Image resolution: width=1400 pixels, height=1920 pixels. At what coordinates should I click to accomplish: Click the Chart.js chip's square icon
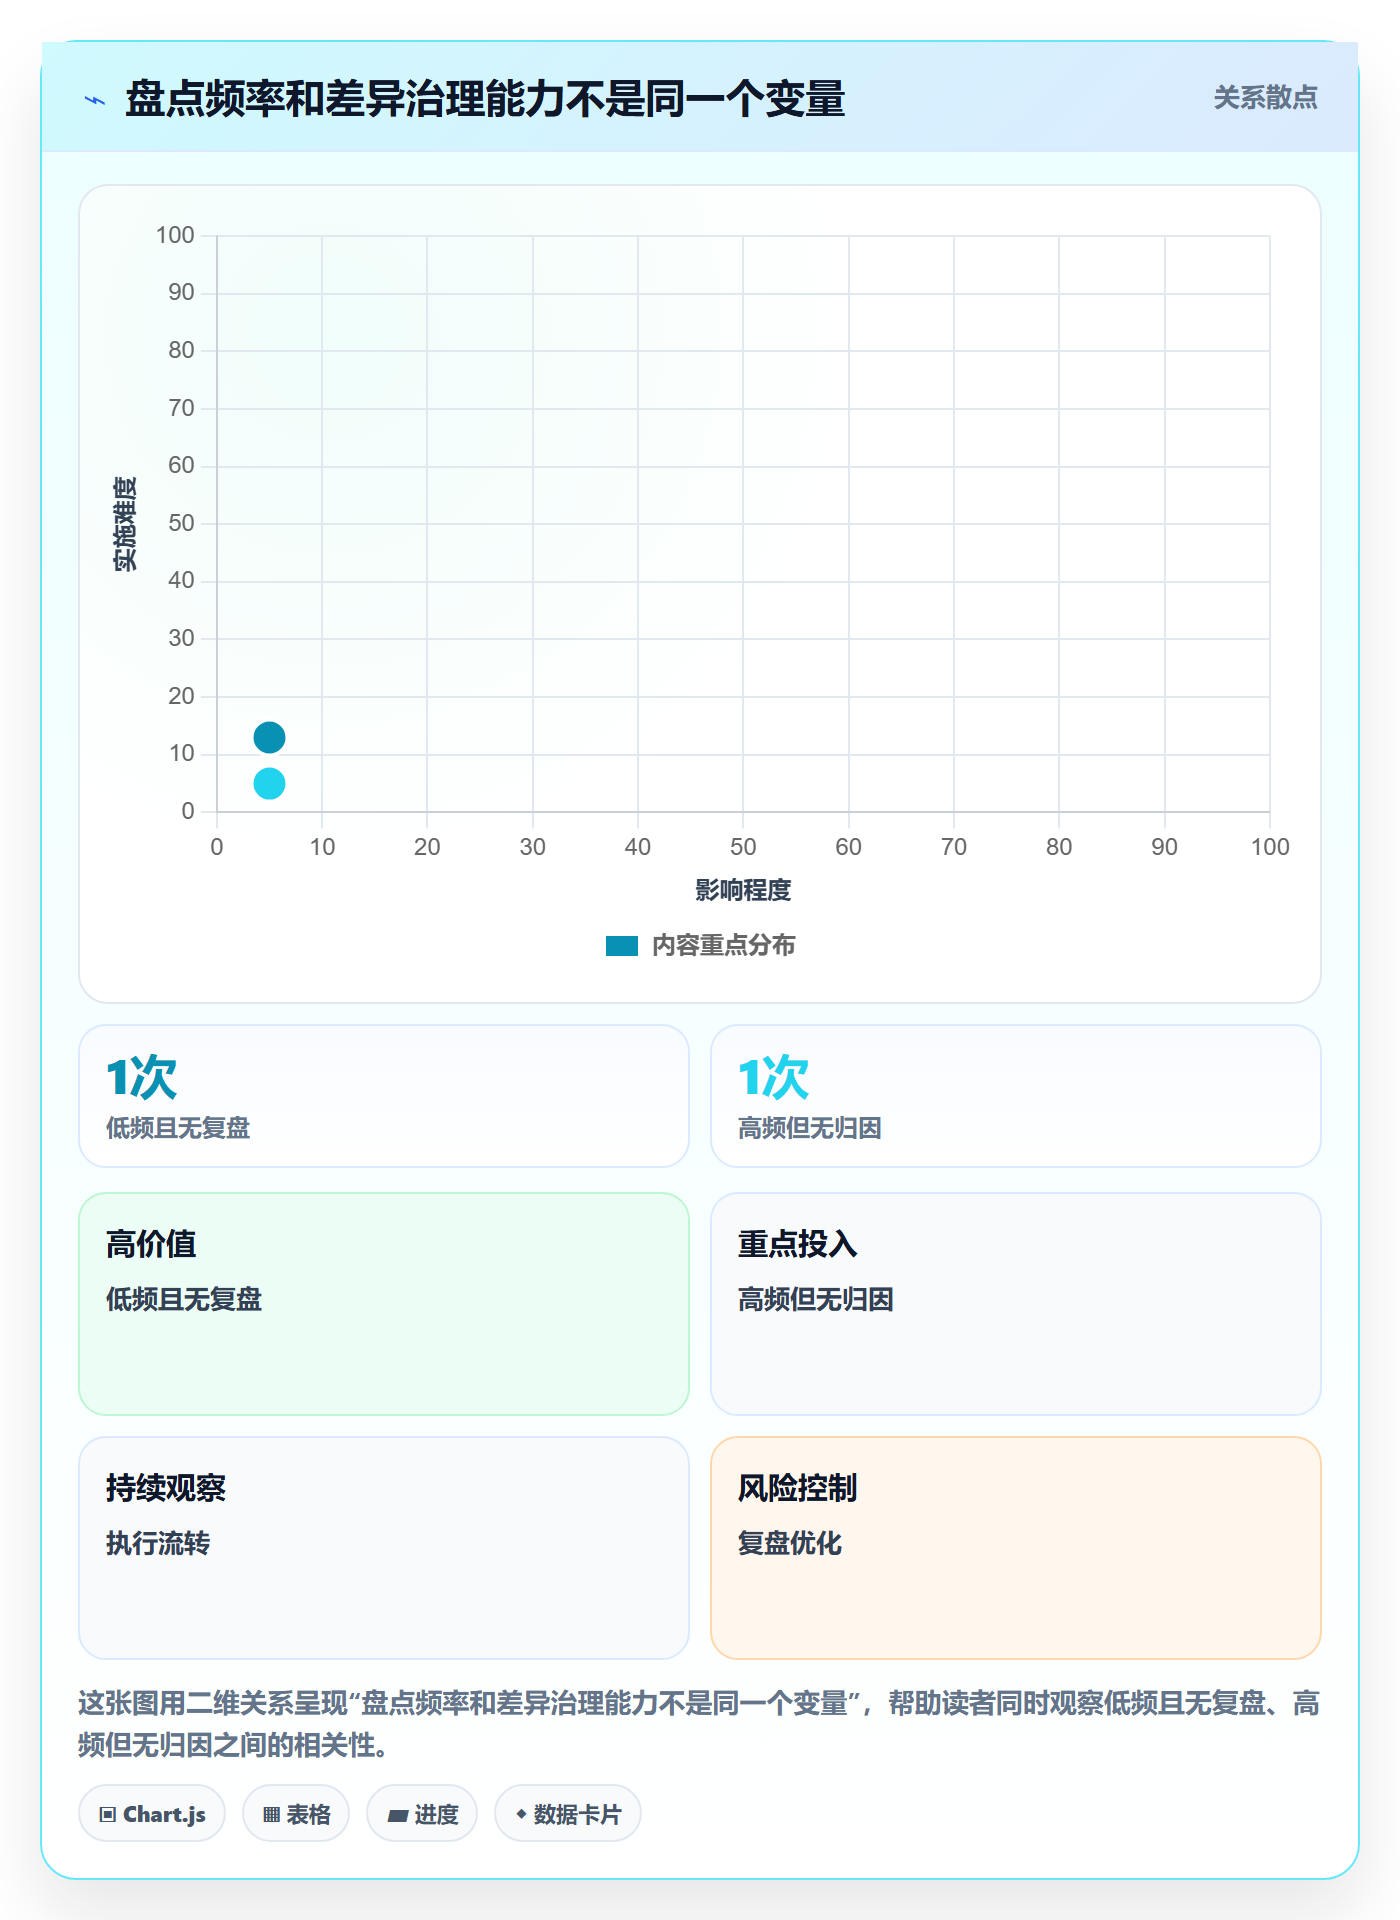[108, 1815]
